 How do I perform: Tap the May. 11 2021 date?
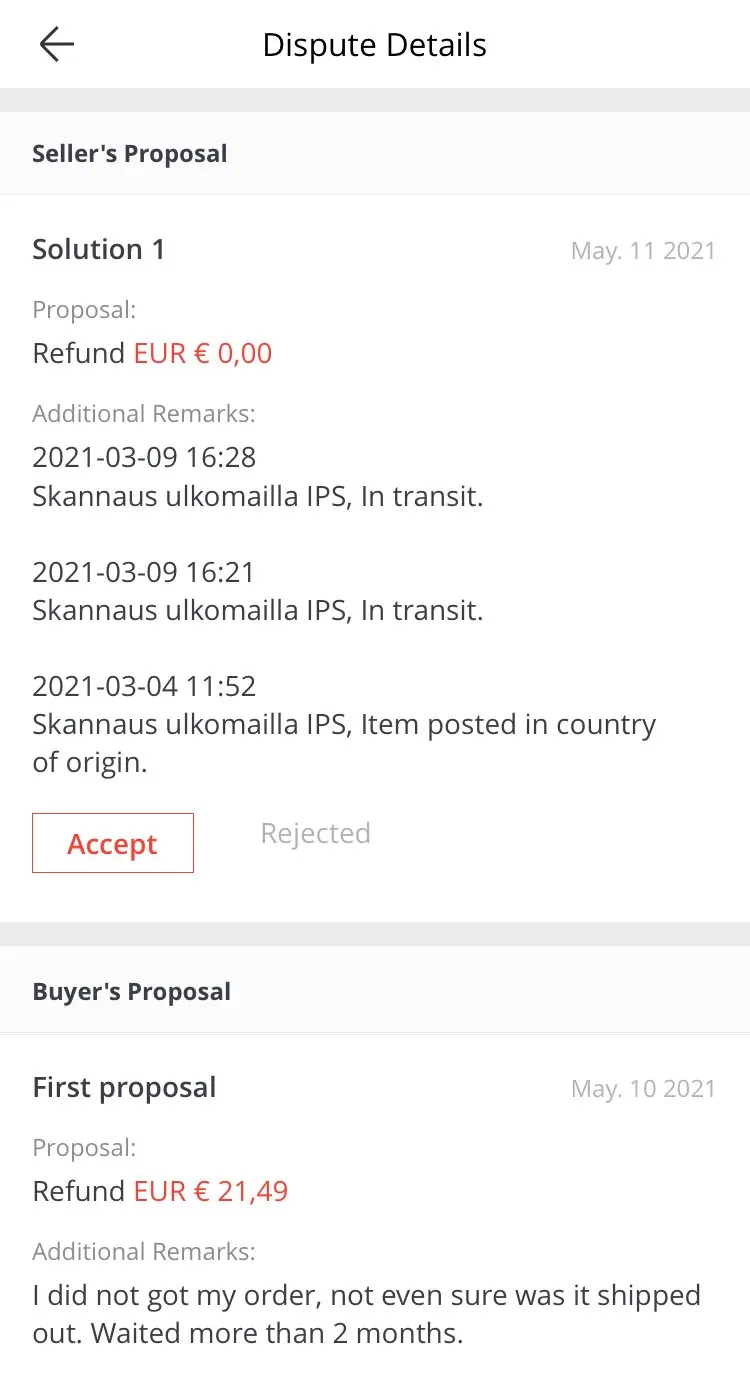pyautogui.click(x=643, y=251)
